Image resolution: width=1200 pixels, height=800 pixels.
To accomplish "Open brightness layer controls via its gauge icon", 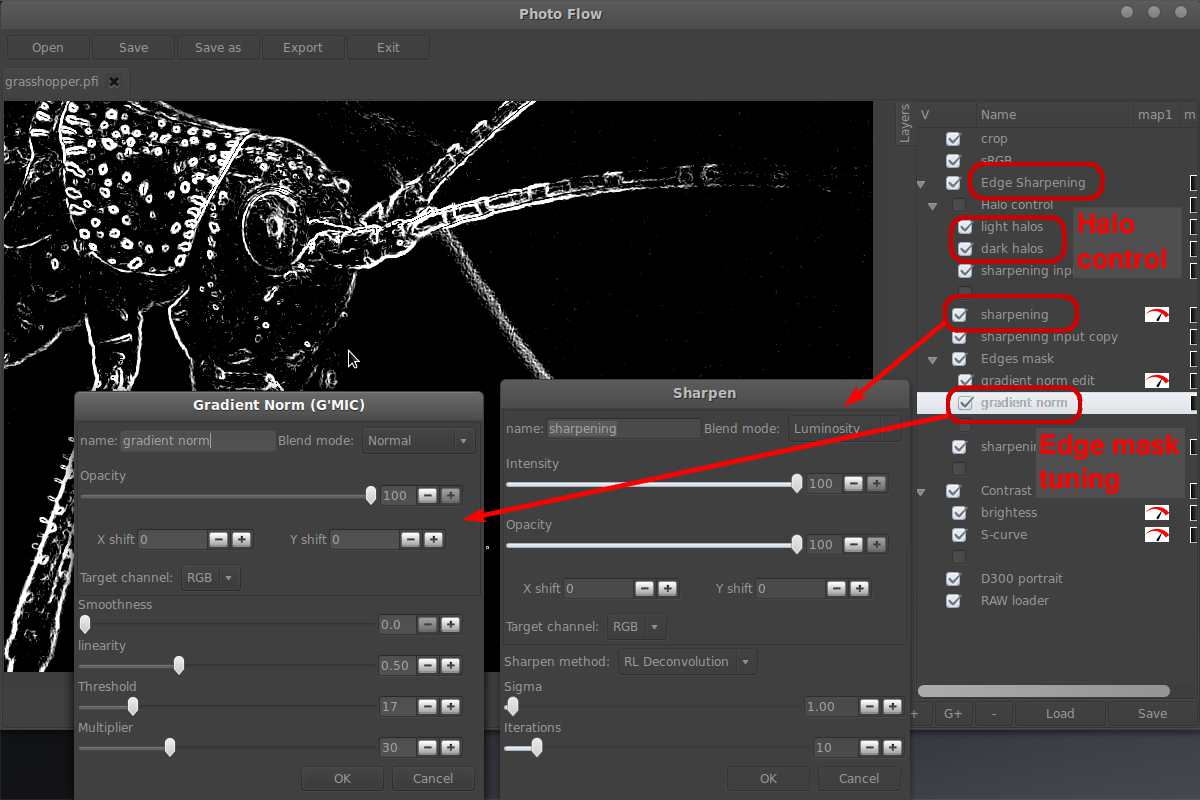I will (x=1157, y=512).
